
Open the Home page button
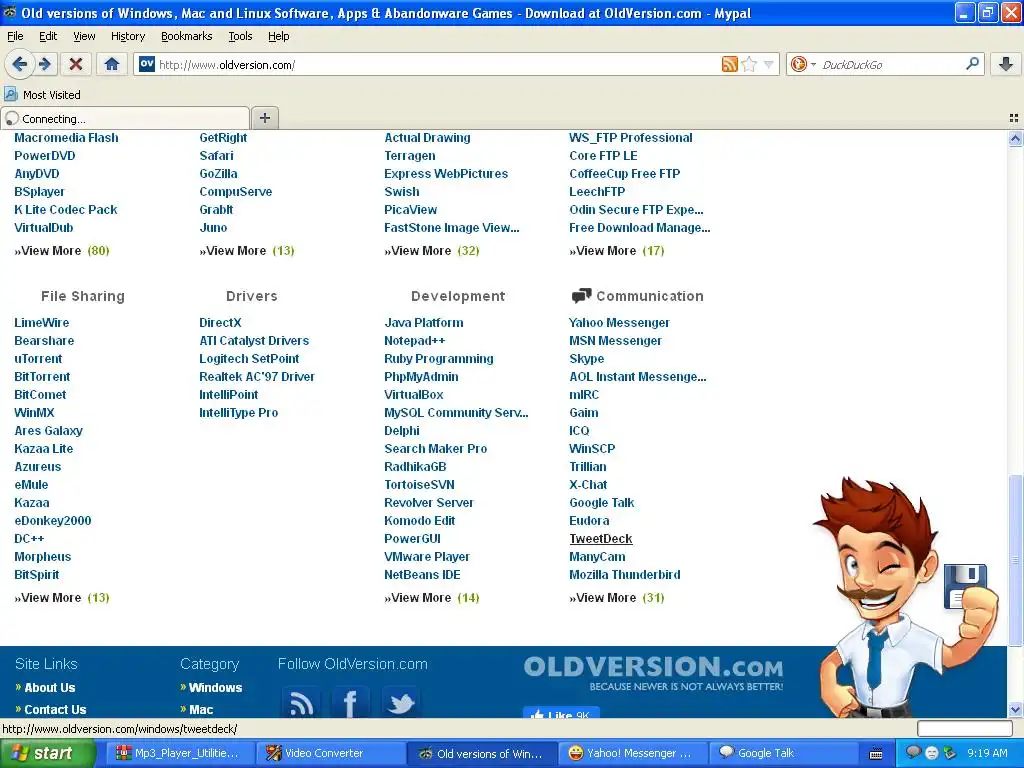tap(112, 64)
